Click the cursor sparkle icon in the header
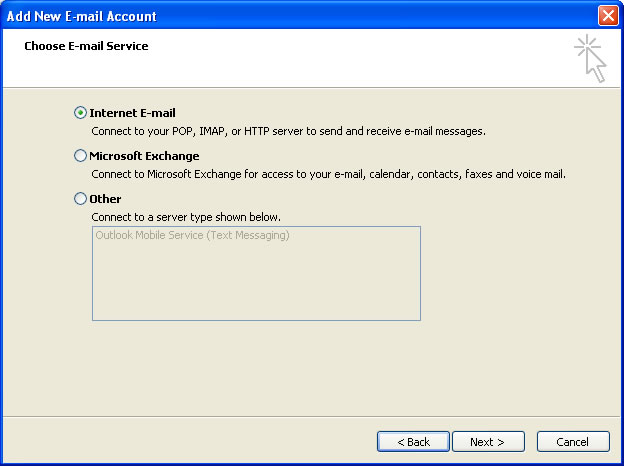Image resolution: width=624 pixels, height=466 pixels. point(590,59)
